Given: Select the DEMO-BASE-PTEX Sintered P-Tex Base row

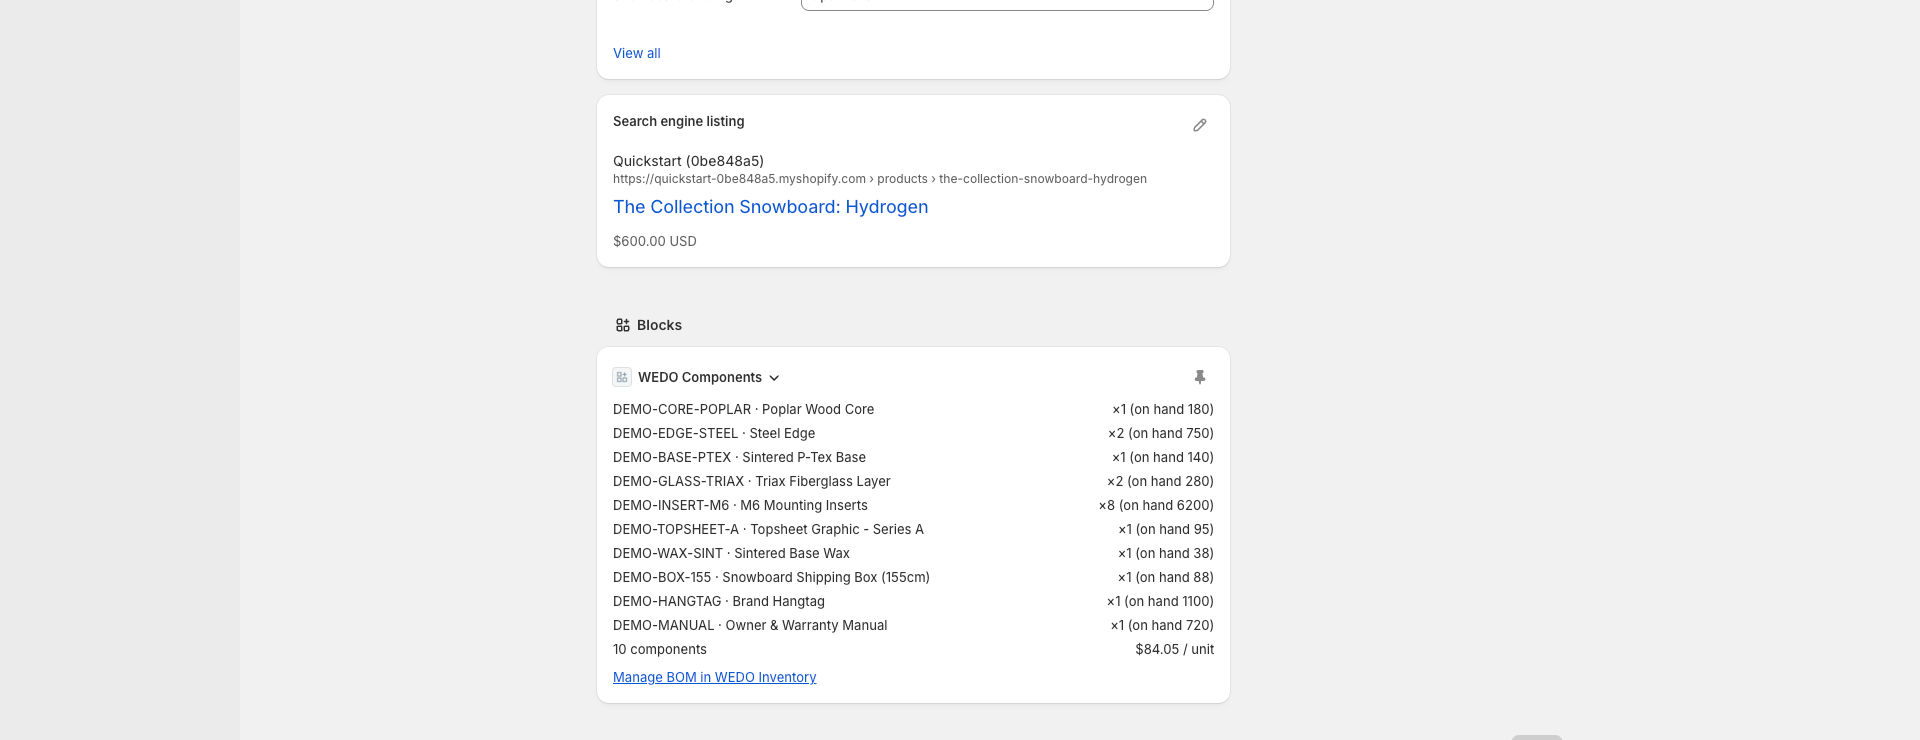Looking at the screenshot, I should click(913, 457).
